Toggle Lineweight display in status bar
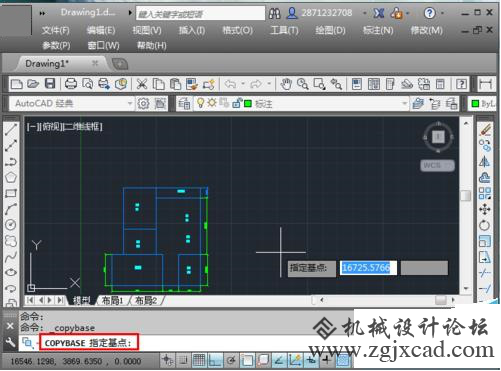This screenshot has width=501, height=371. click(x=327, y=360)
